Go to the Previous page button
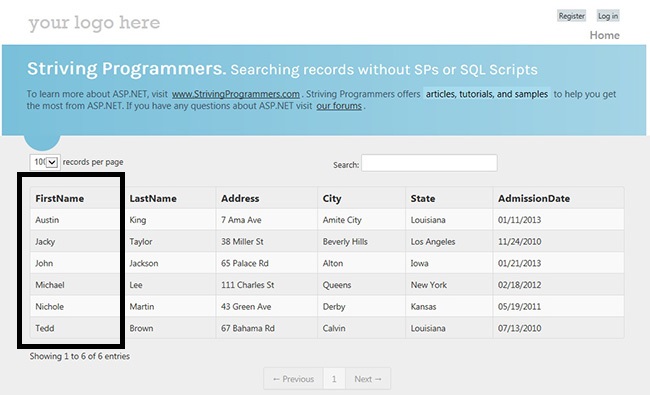Screen dimensions: 650x395 (293, 379)
